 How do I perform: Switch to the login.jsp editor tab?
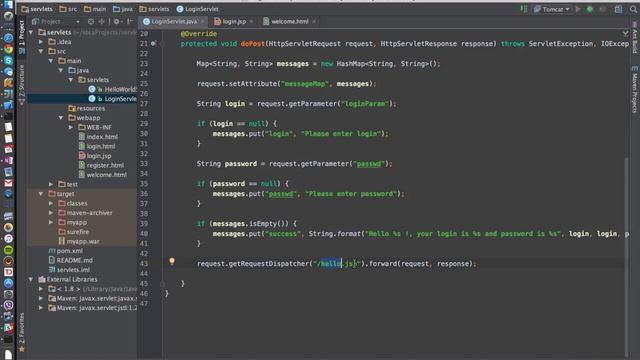coord(233,22)
